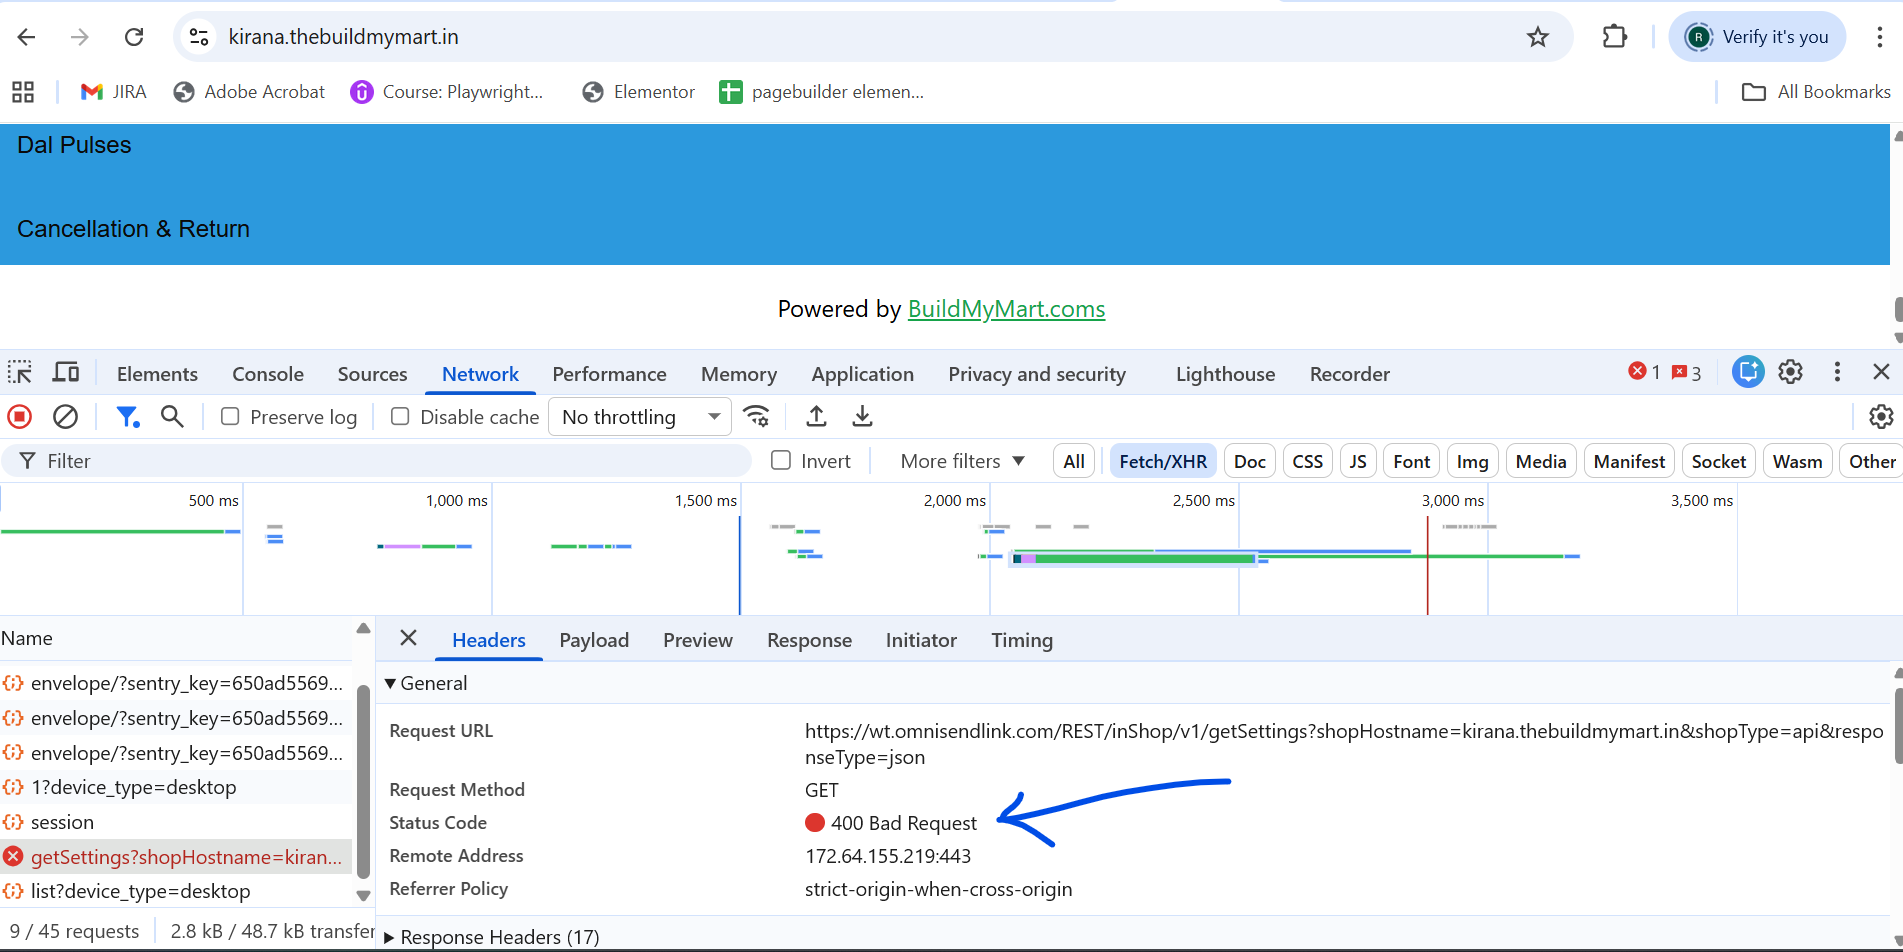Click the red error count badge

tap(1644, 372)
